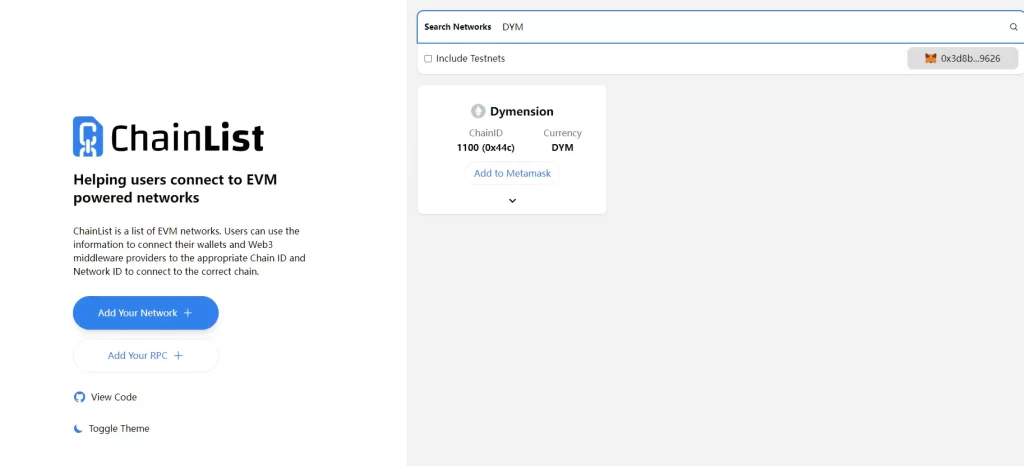Click the Include Testnets label text
This screenshot has width=1024, height=466.
coord(470,58)
